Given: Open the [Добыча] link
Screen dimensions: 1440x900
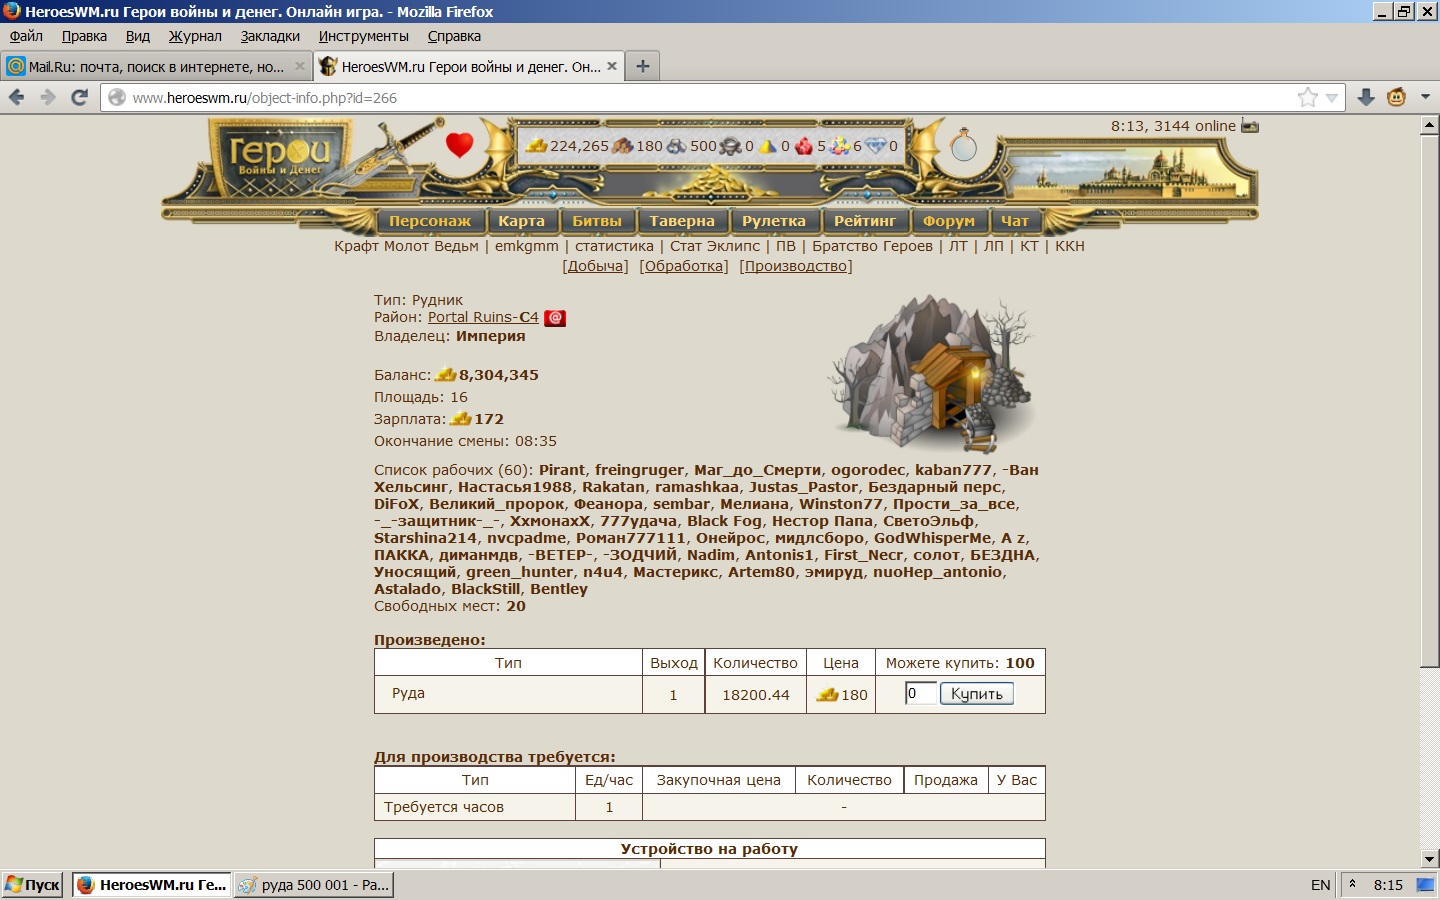Looking at the screenshot, I should click(x=596, y=266).
